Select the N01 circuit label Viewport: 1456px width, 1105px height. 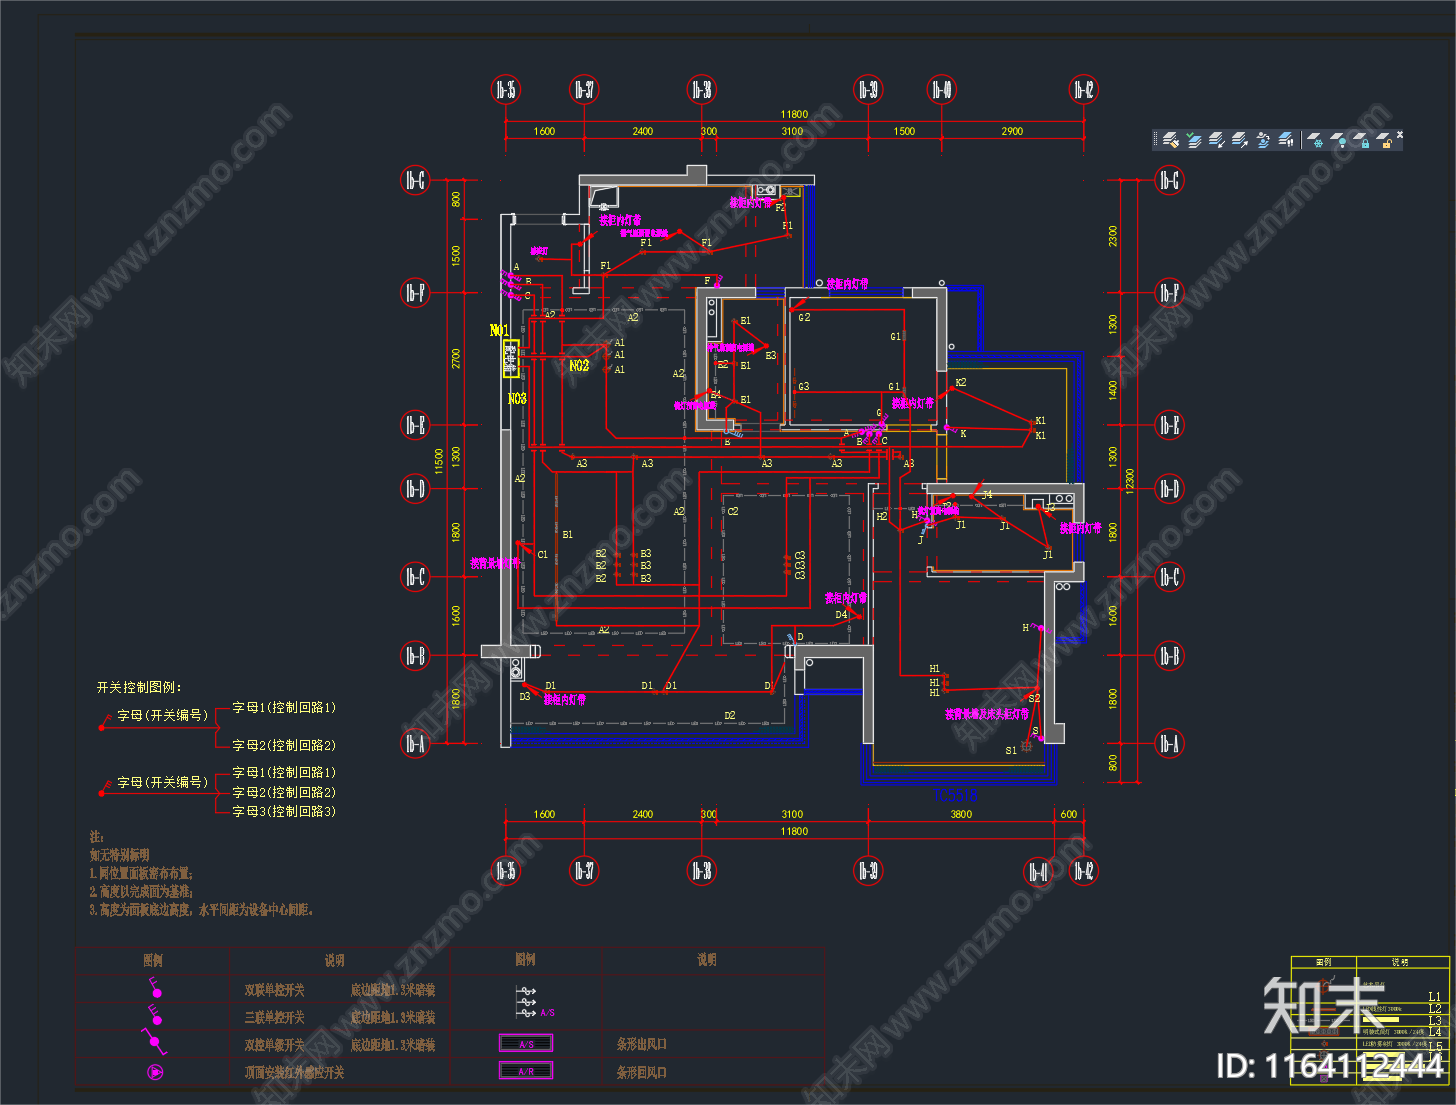pos(499,330)
